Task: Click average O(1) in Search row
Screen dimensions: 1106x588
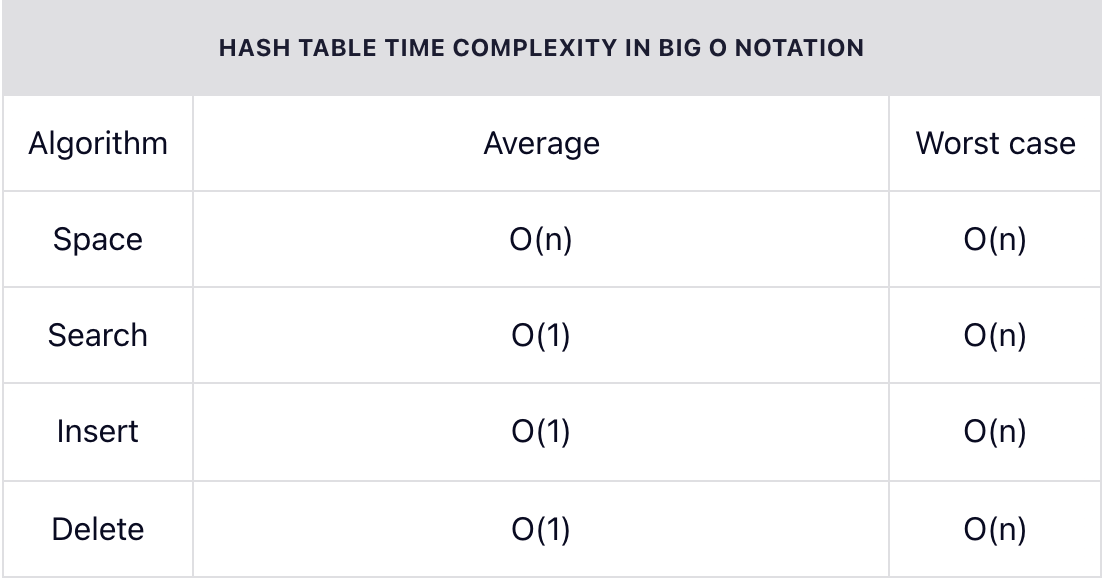Action: pyautogui.click(x=541, y=336)
